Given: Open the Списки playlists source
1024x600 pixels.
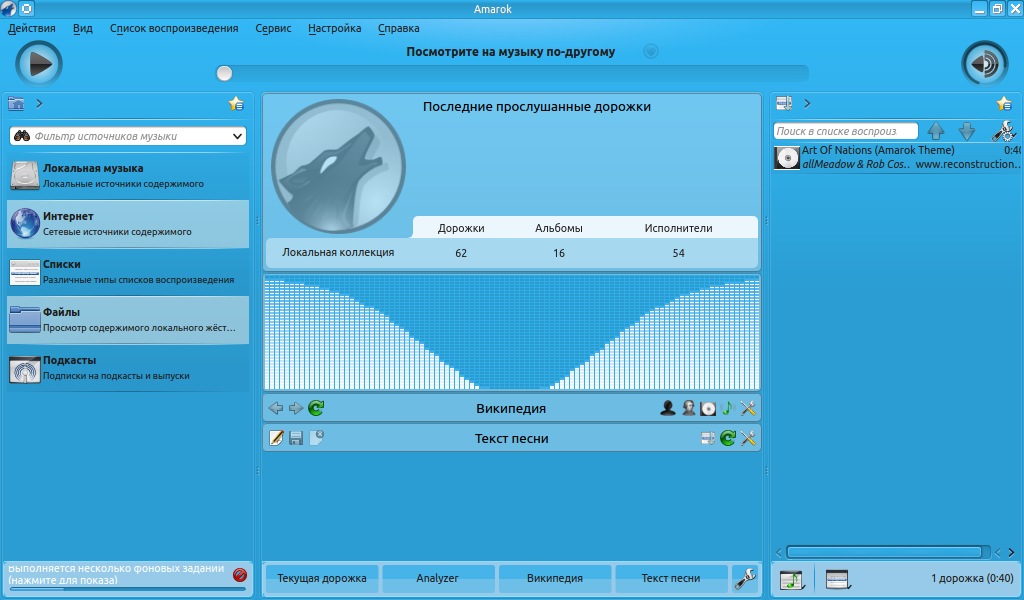Looking at the screenshot, I should [128, 272].
